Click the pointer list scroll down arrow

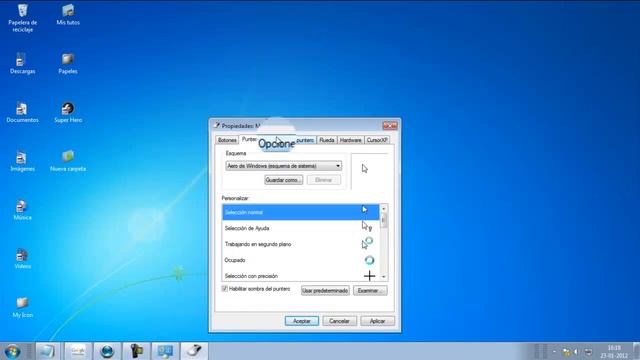click(384, 277)
